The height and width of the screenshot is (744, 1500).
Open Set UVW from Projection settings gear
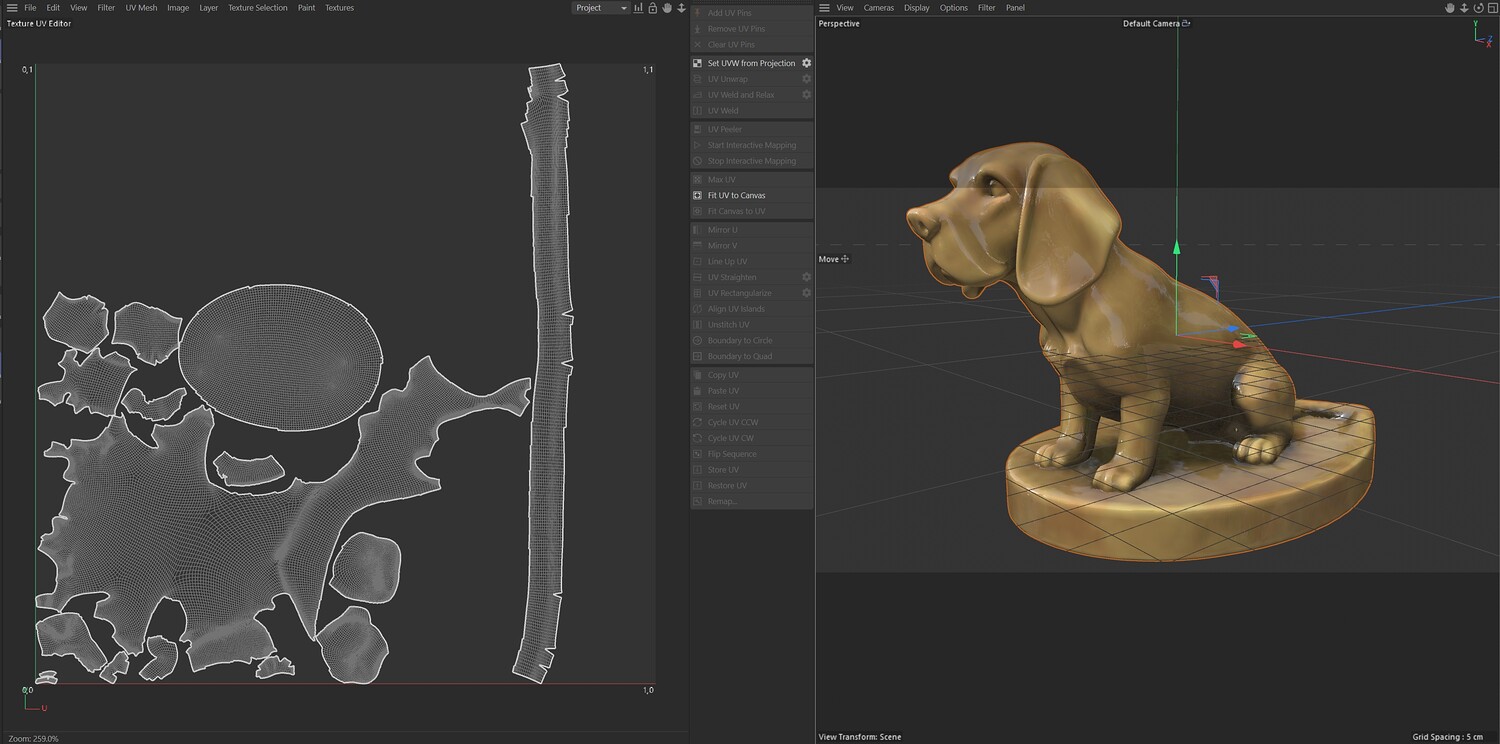[806, 63]
